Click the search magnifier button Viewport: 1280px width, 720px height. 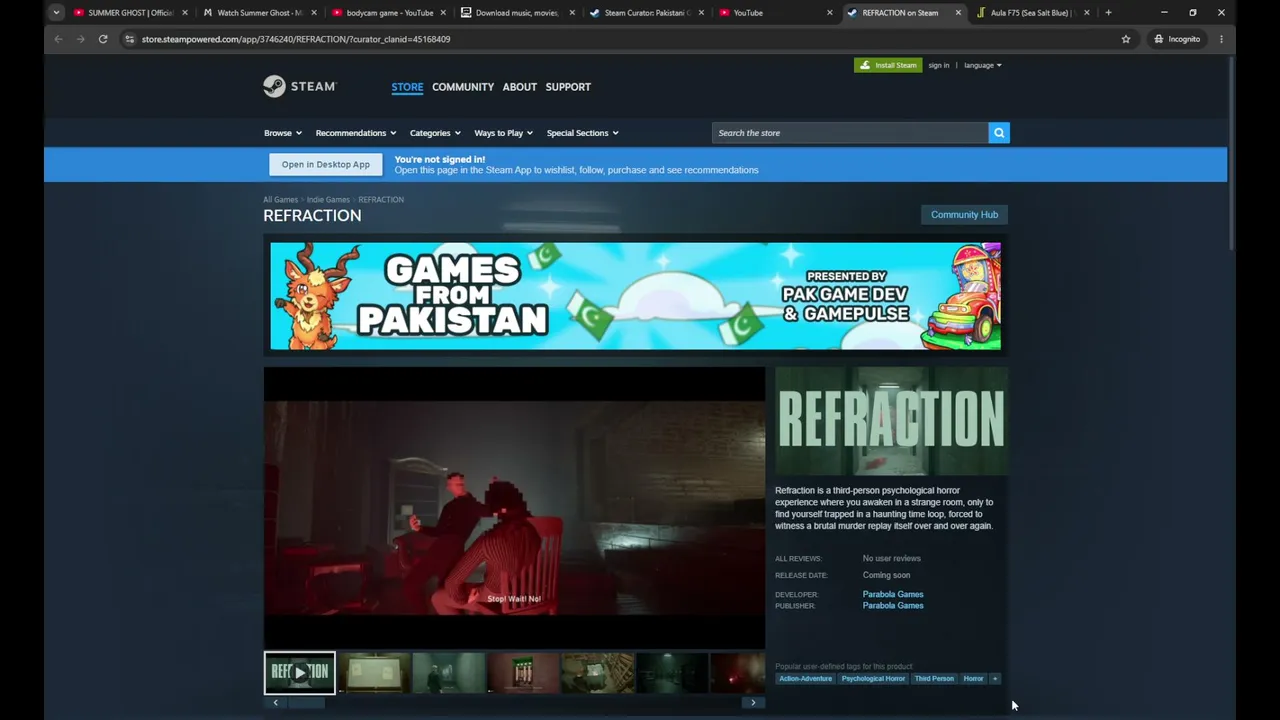[x=999, y=133]
